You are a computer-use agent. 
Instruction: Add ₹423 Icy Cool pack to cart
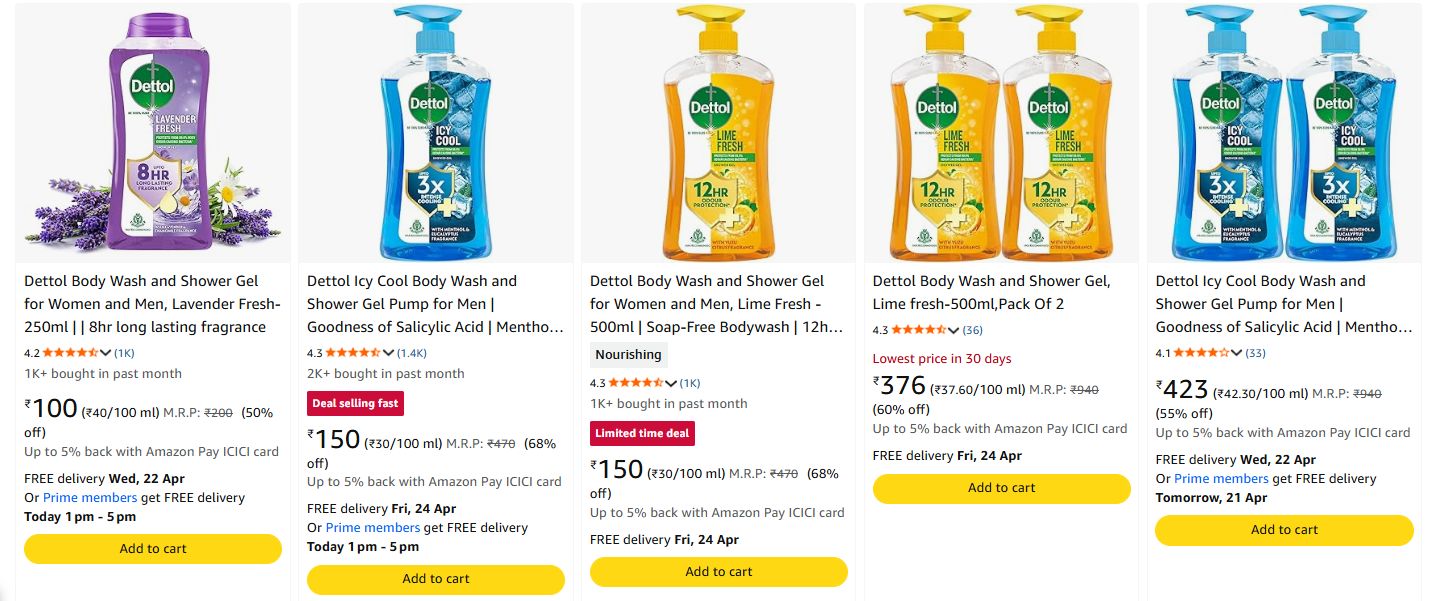[1284, 530]
